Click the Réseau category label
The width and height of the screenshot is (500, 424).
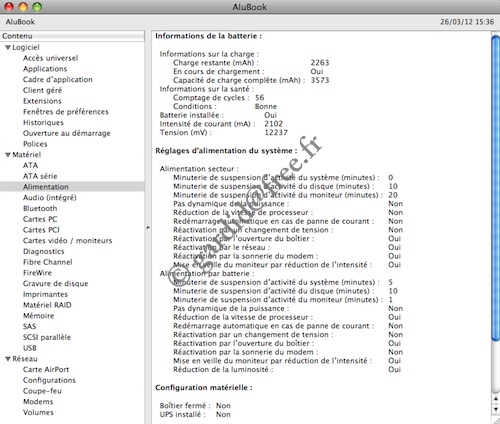pyautogui.click(x=25, y=359)
